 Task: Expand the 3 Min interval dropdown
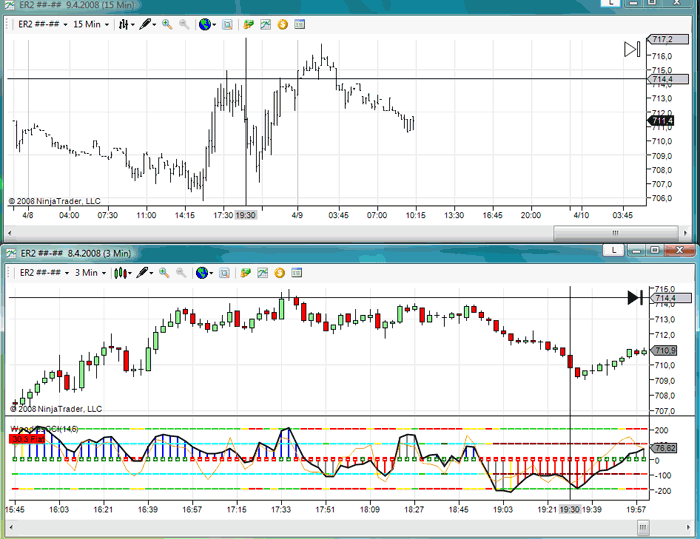[89, 272]
